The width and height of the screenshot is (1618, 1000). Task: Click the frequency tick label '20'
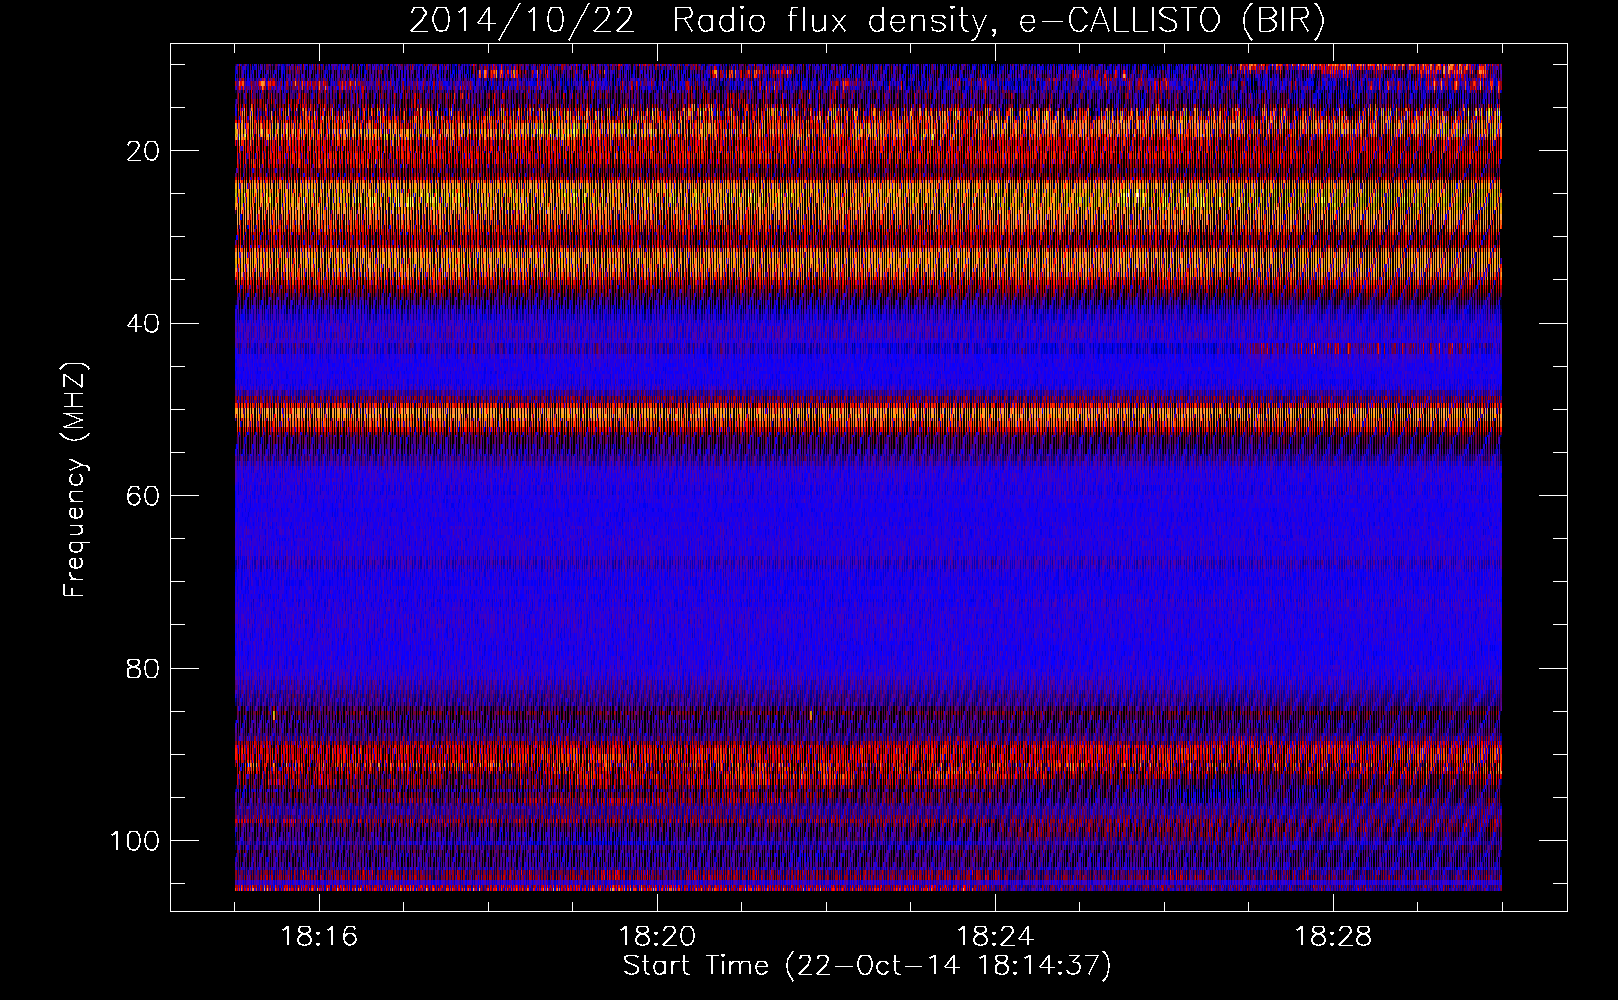point(143,151)
